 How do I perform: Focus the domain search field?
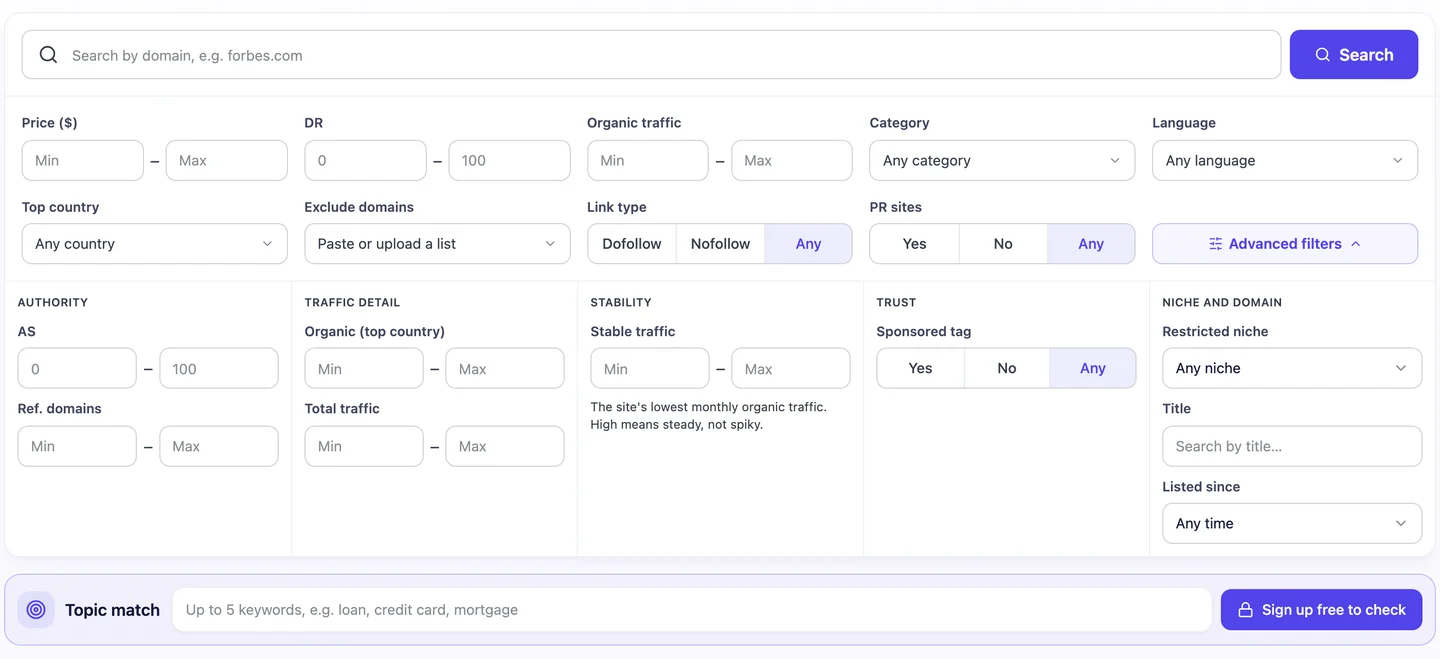(x=651, y=55)
